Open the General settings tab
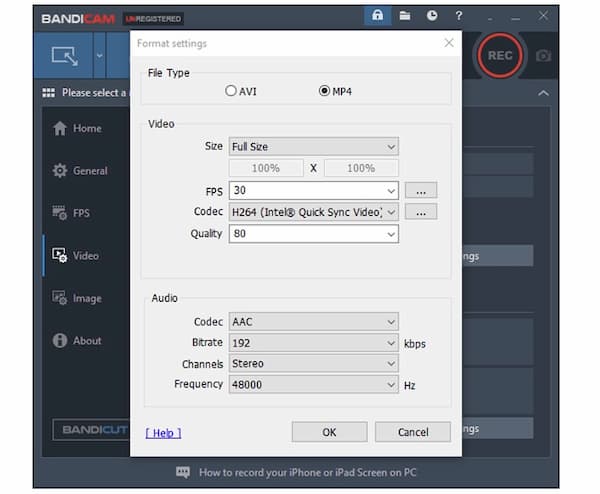This screenshot has height=494, width=600. click(80, 171)
